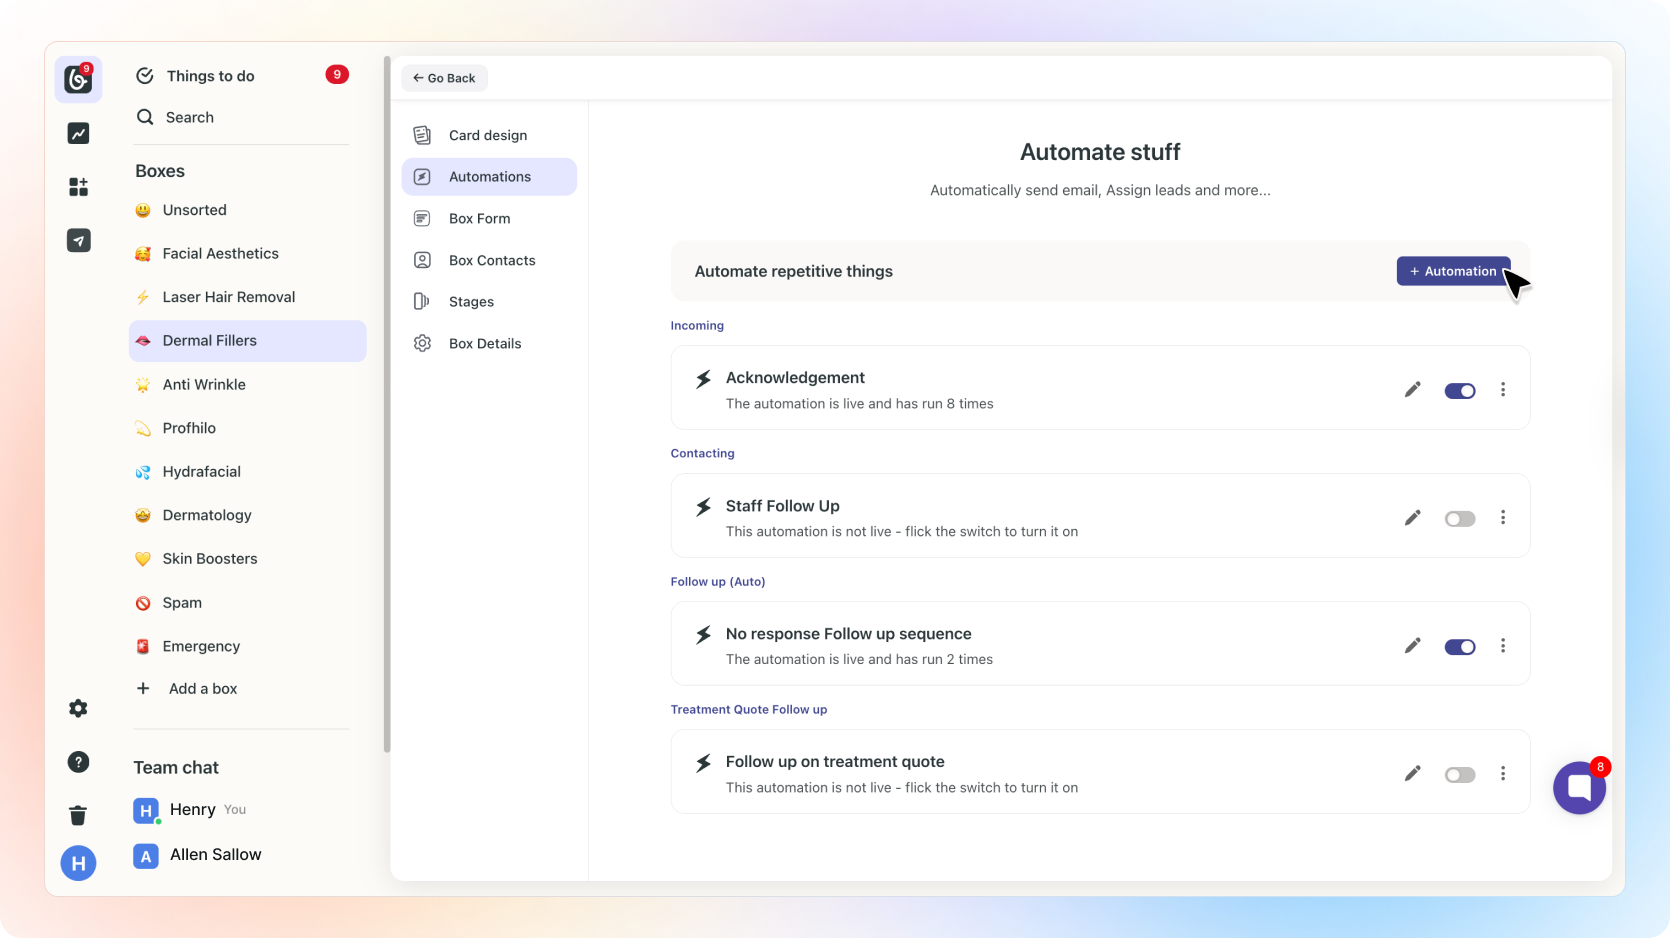Open the Profhilo box
Screen dimensions: 1670x938
[x=248, y=428]
